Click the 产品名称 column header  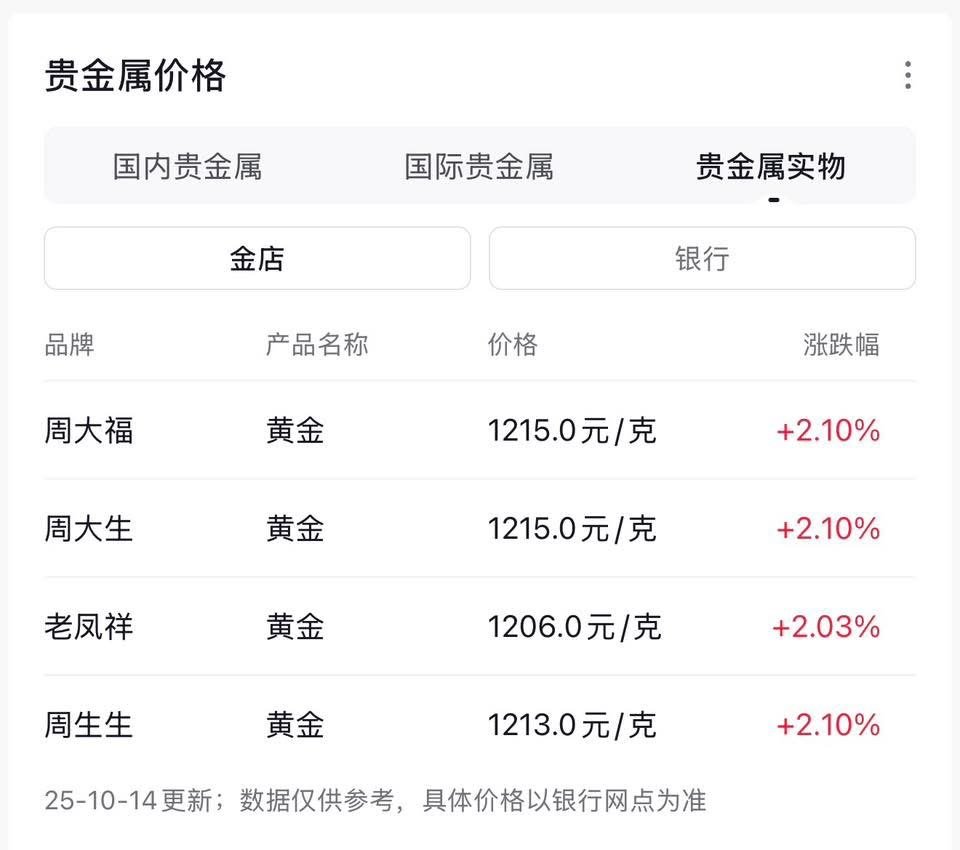coord(317,345)
